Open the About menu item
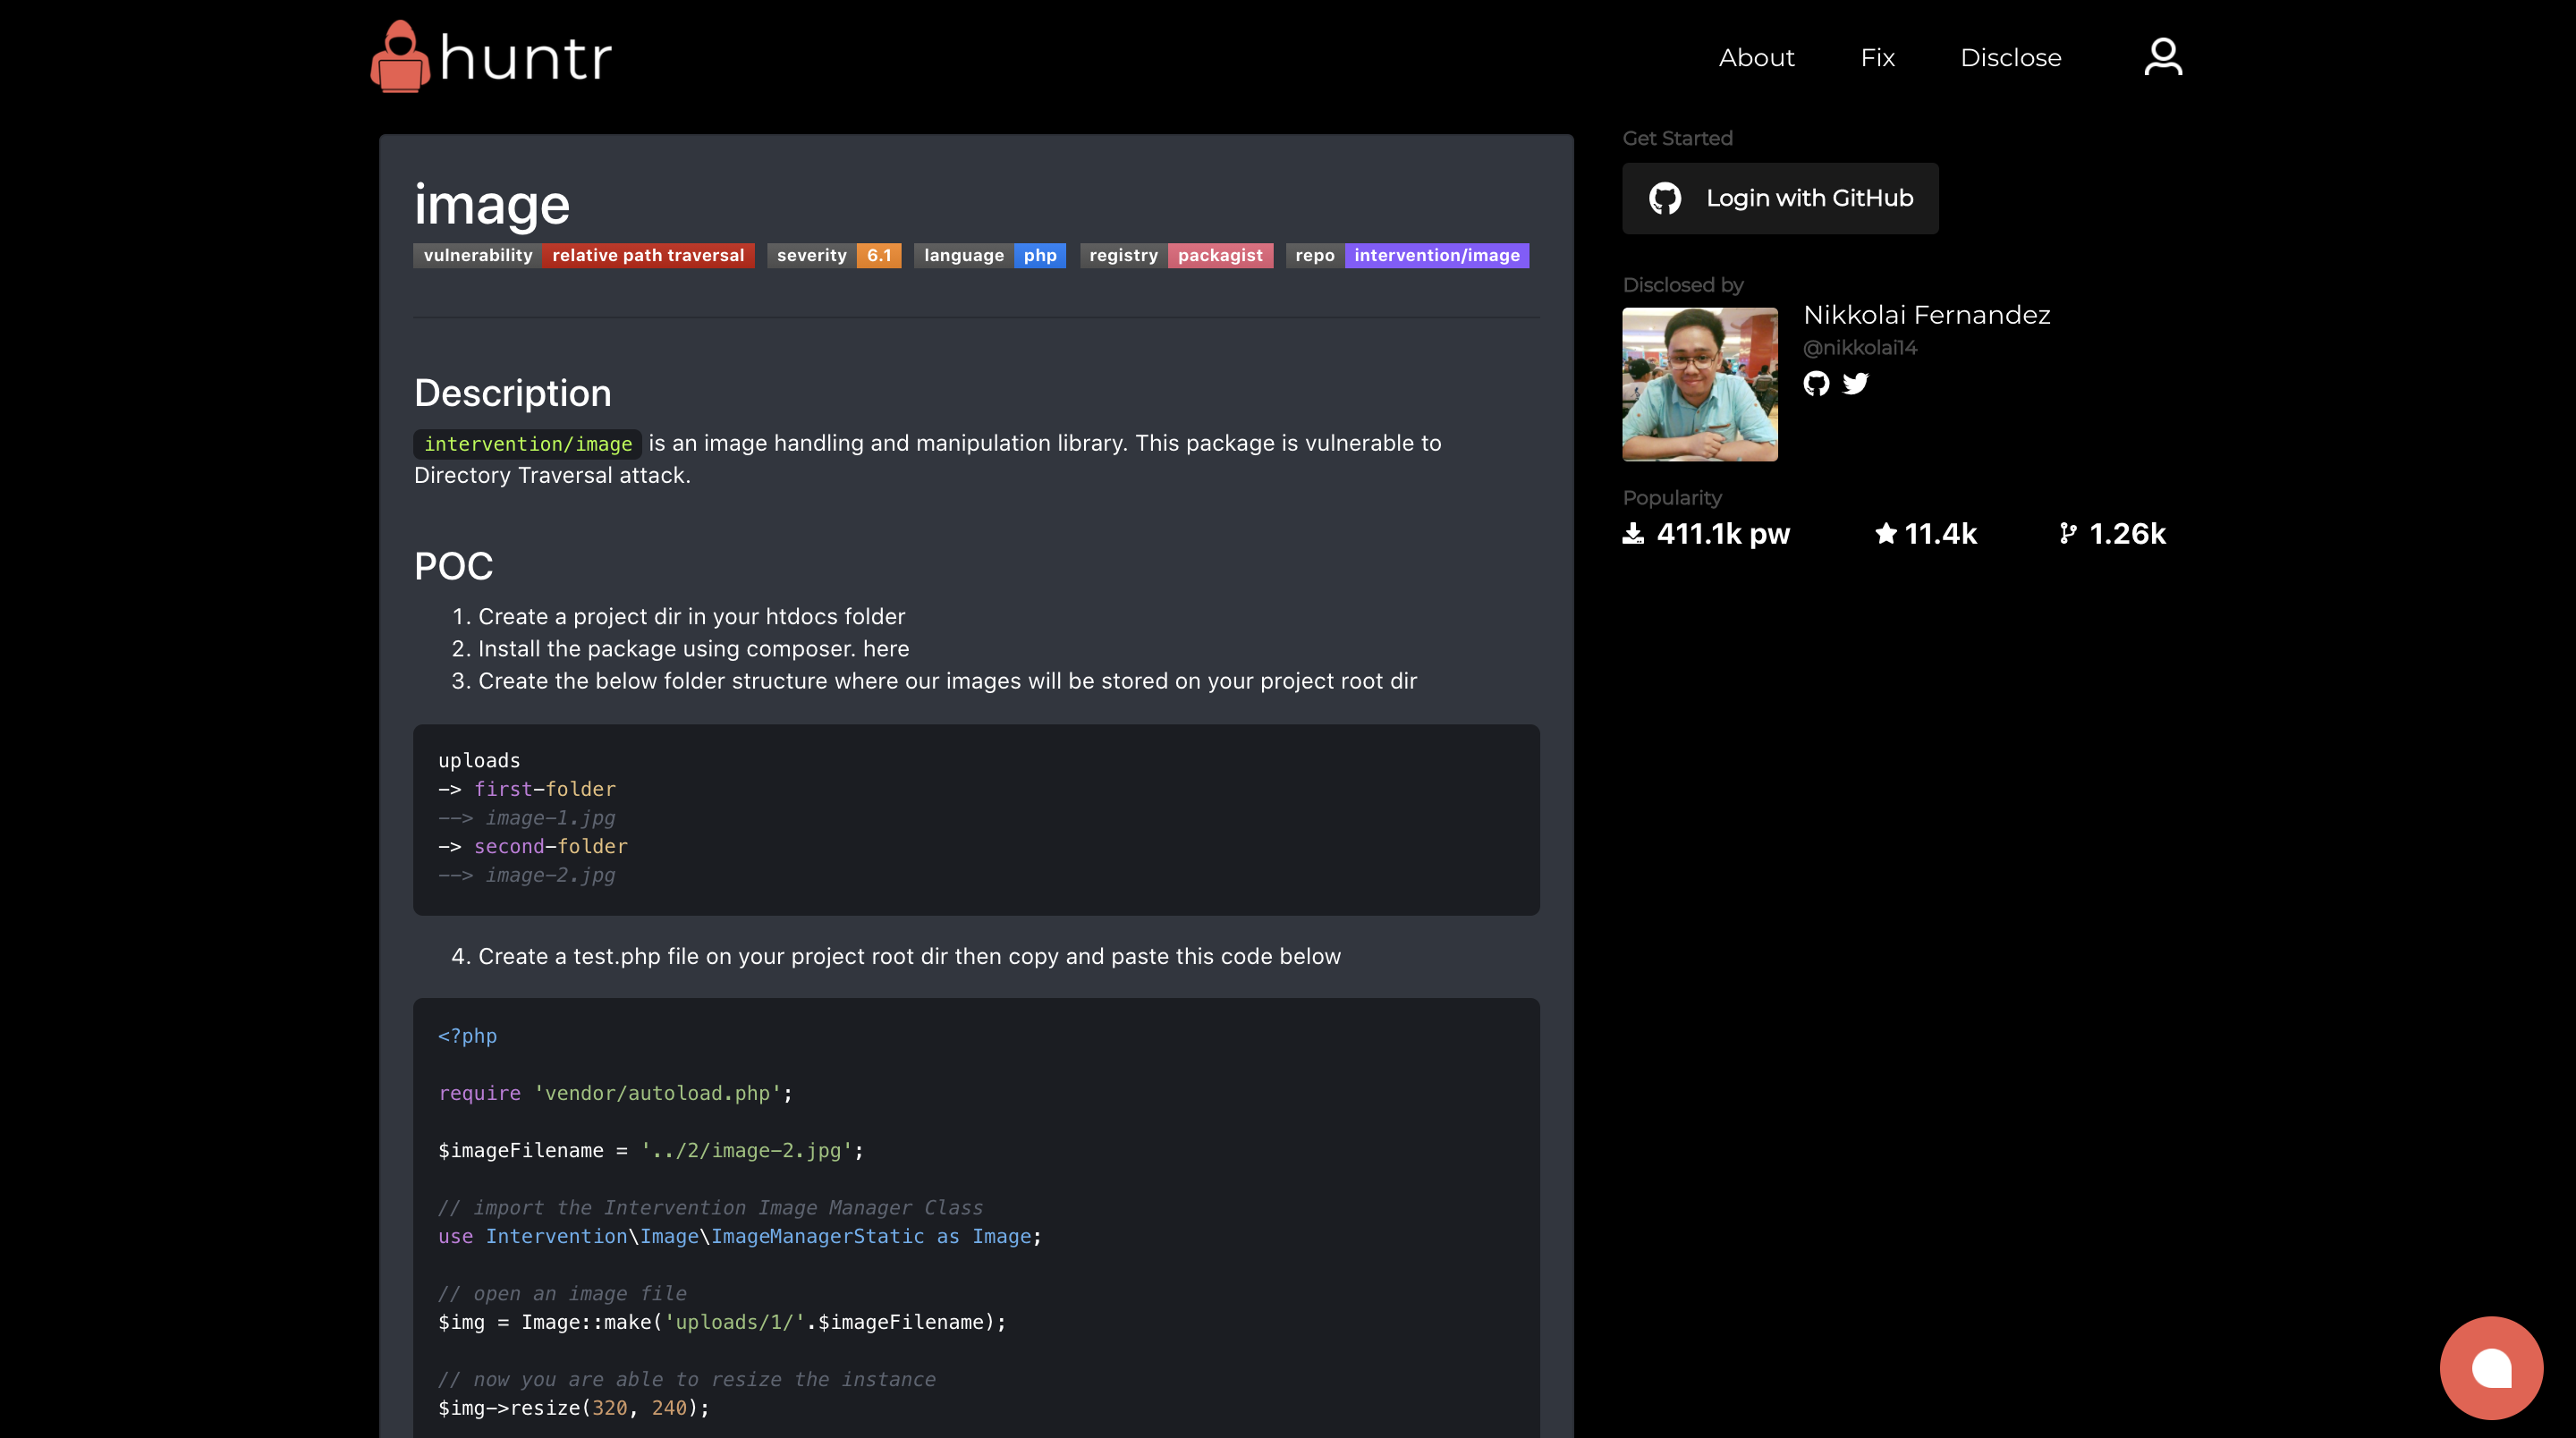The height and width of the screenshot is (1438, 2576). 1756,58
